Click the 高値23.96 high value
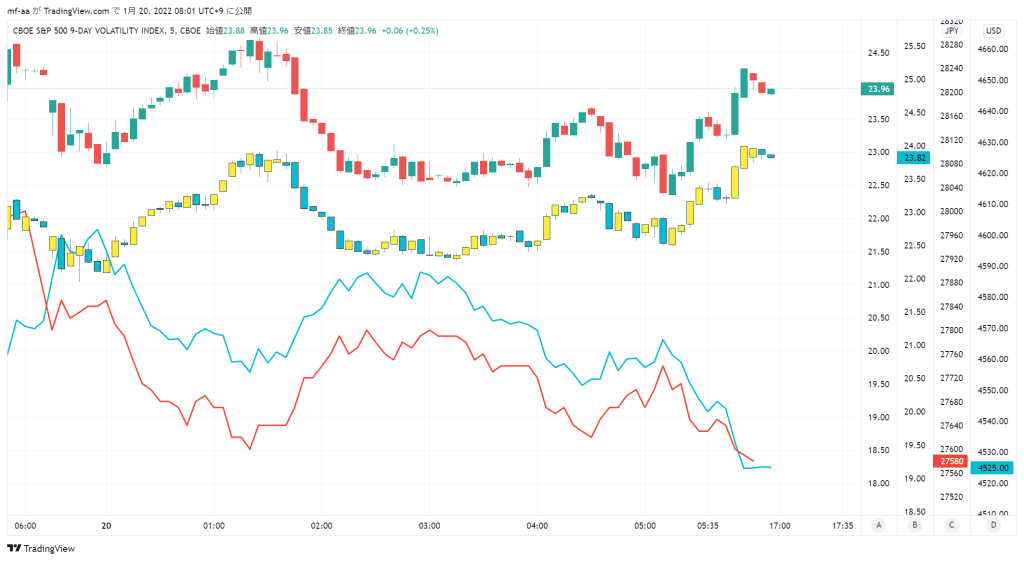The image size is (1024, 561). click(x=269, y=31)
